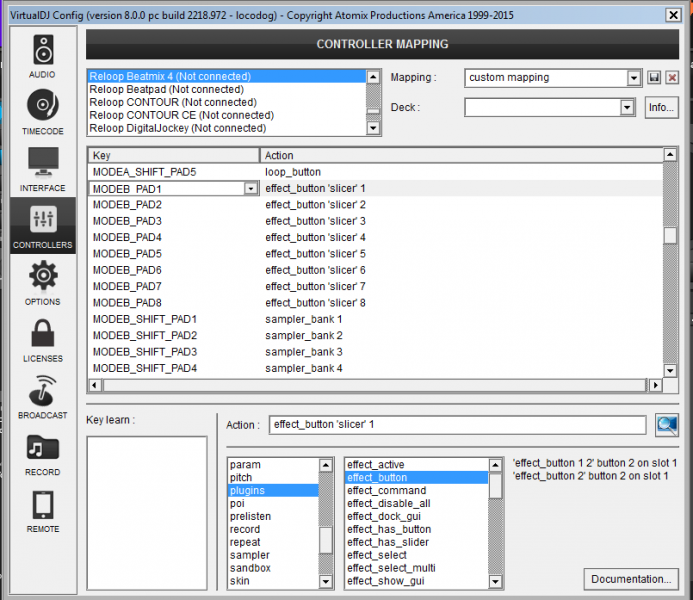
Task: Select Reloop CONTOUR CE controller
Action: point(227,115)
